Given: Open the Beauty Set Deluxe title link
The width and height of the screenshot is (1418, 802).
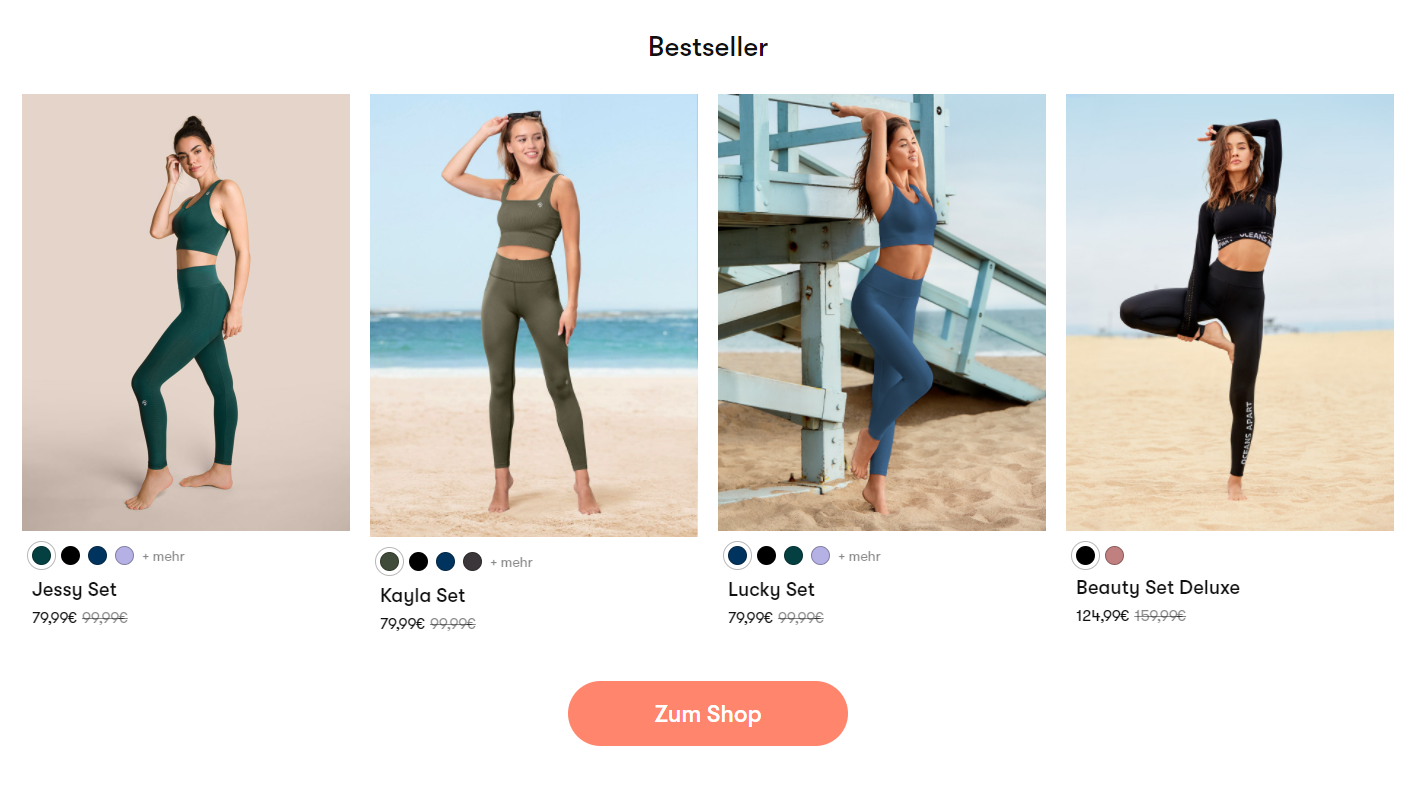Looking at the screenshot, I should click(1157, 588).
